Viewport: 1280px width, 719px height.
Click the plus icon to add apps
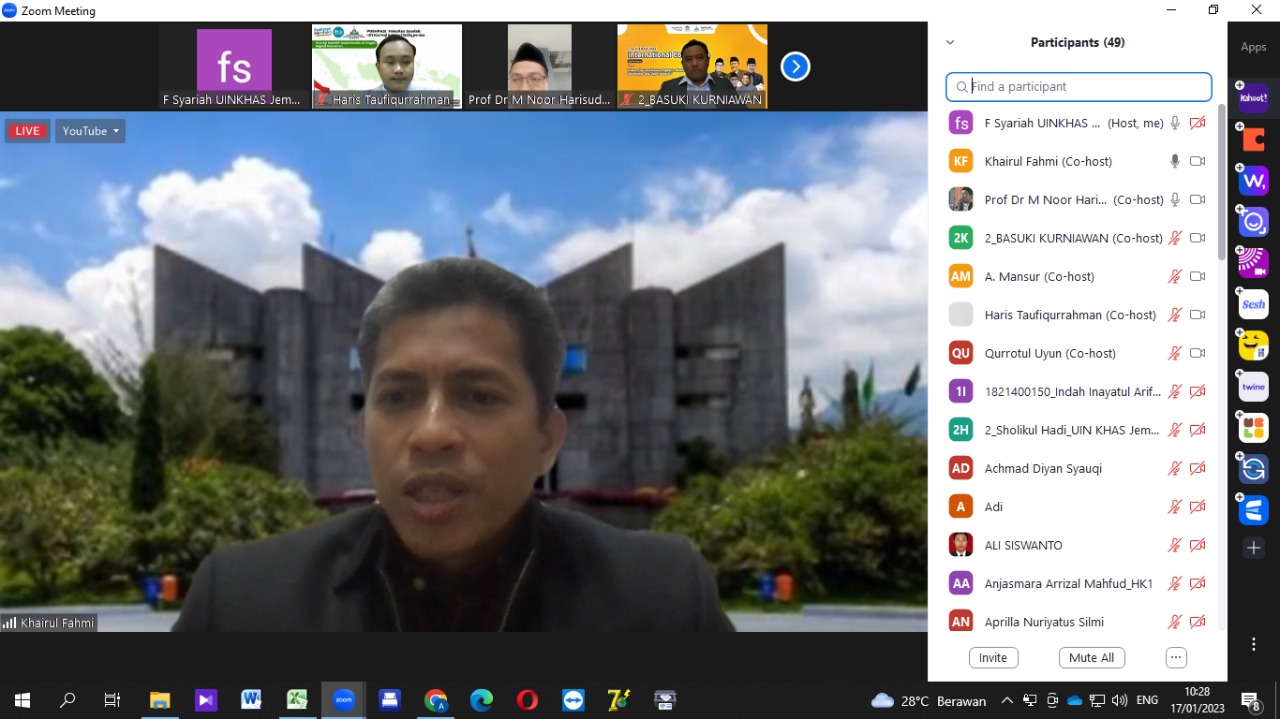[x=1254, y=548]
